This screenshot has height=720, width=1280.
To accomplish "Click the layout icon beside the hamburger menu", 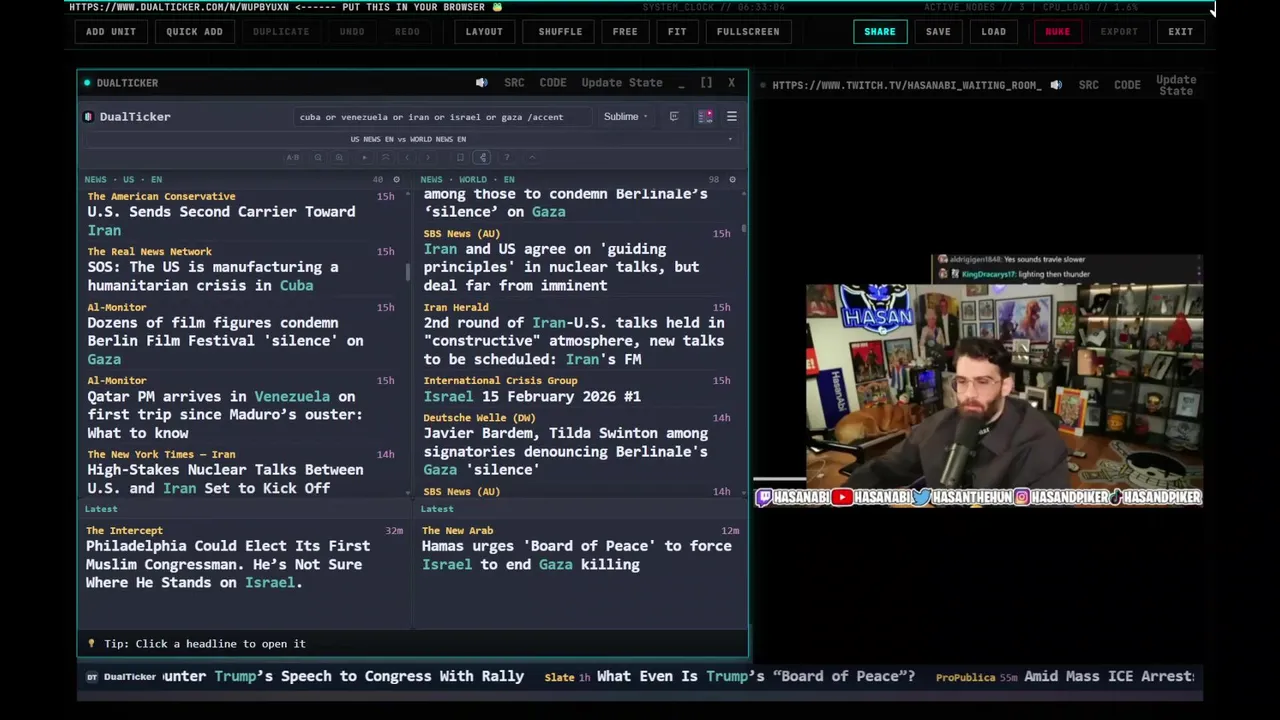I will point(705,117).
